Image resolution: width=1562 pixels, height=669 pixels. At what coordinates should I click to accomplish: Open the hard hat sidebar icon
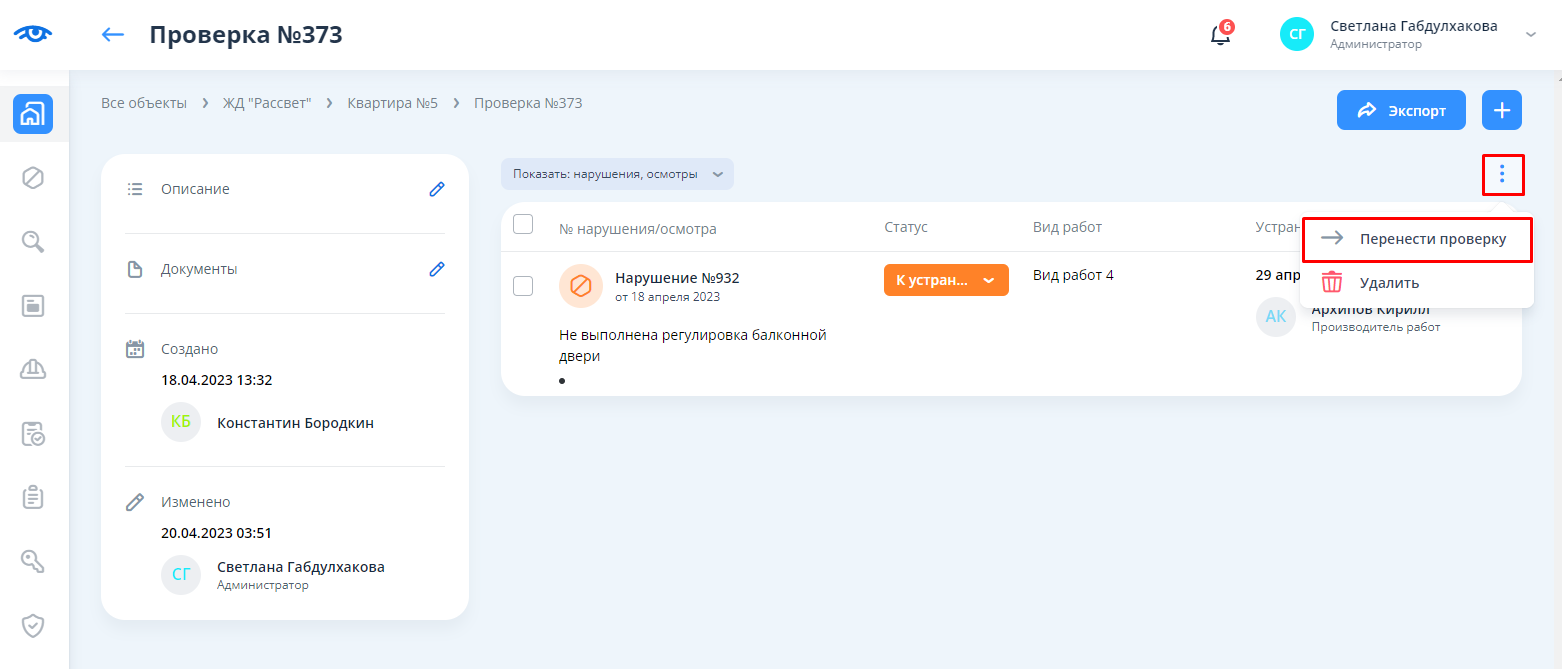click(33, 369)
